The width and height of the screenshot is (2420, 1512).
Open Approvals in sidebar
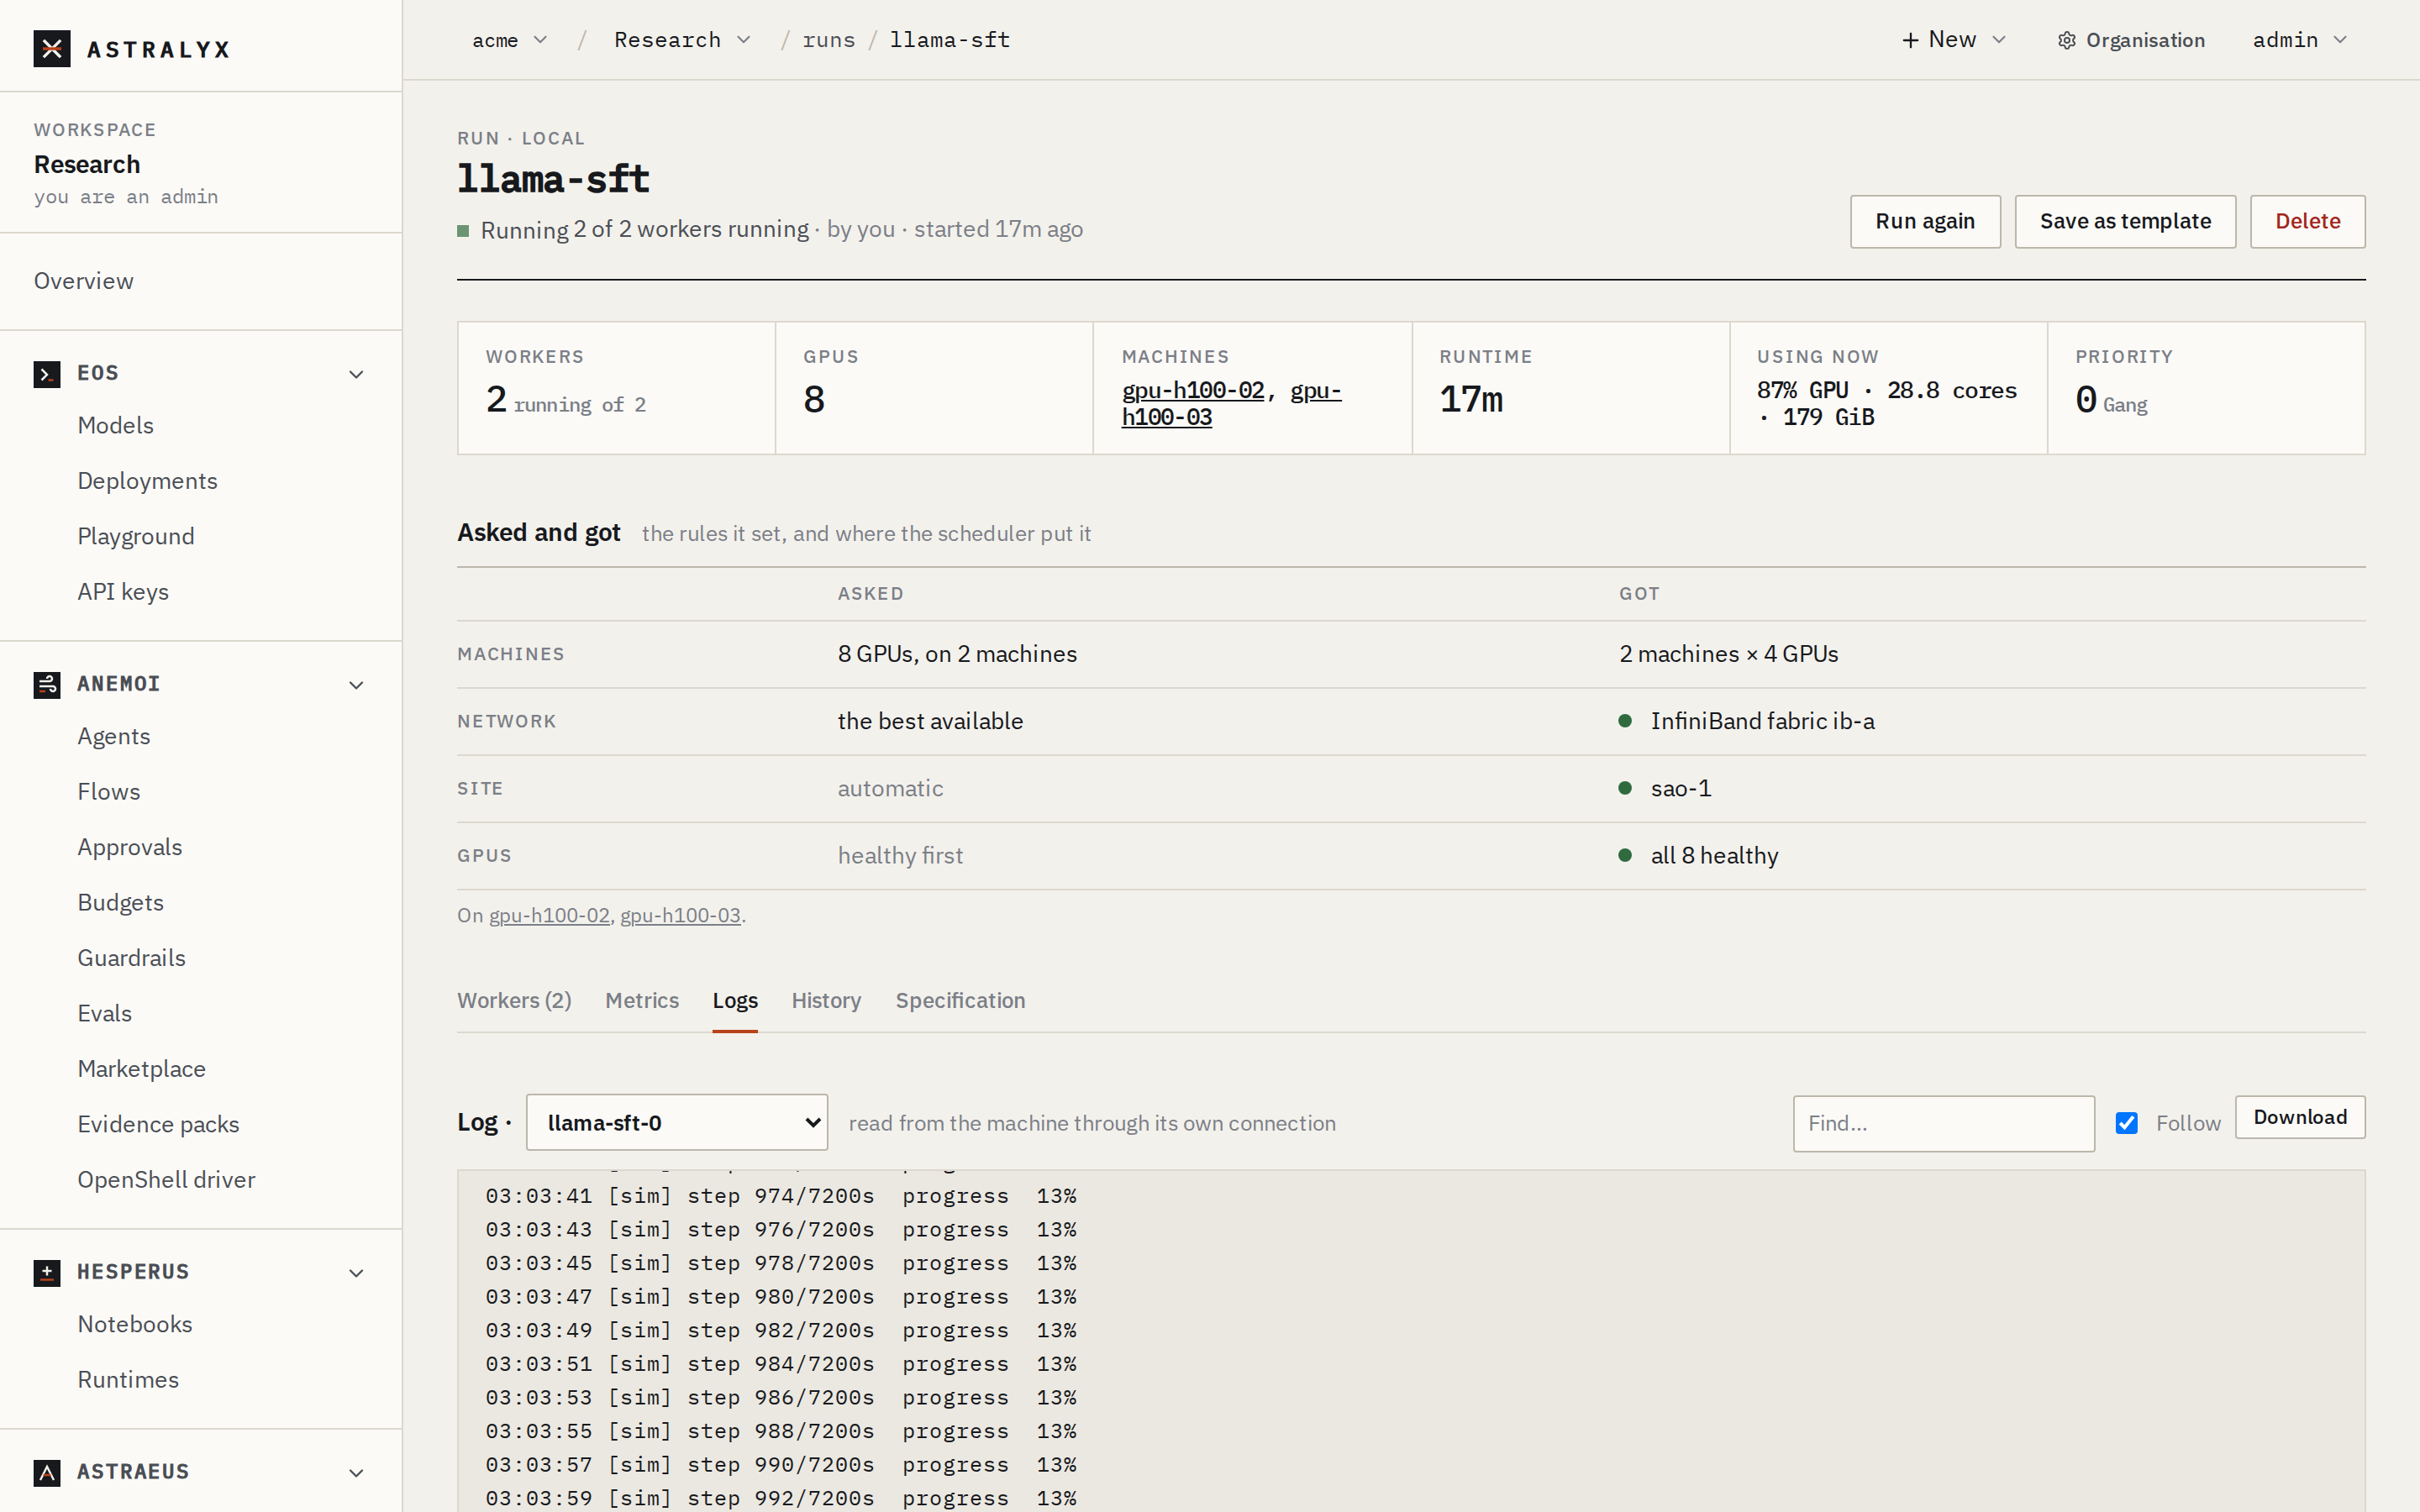pos(130,847)
